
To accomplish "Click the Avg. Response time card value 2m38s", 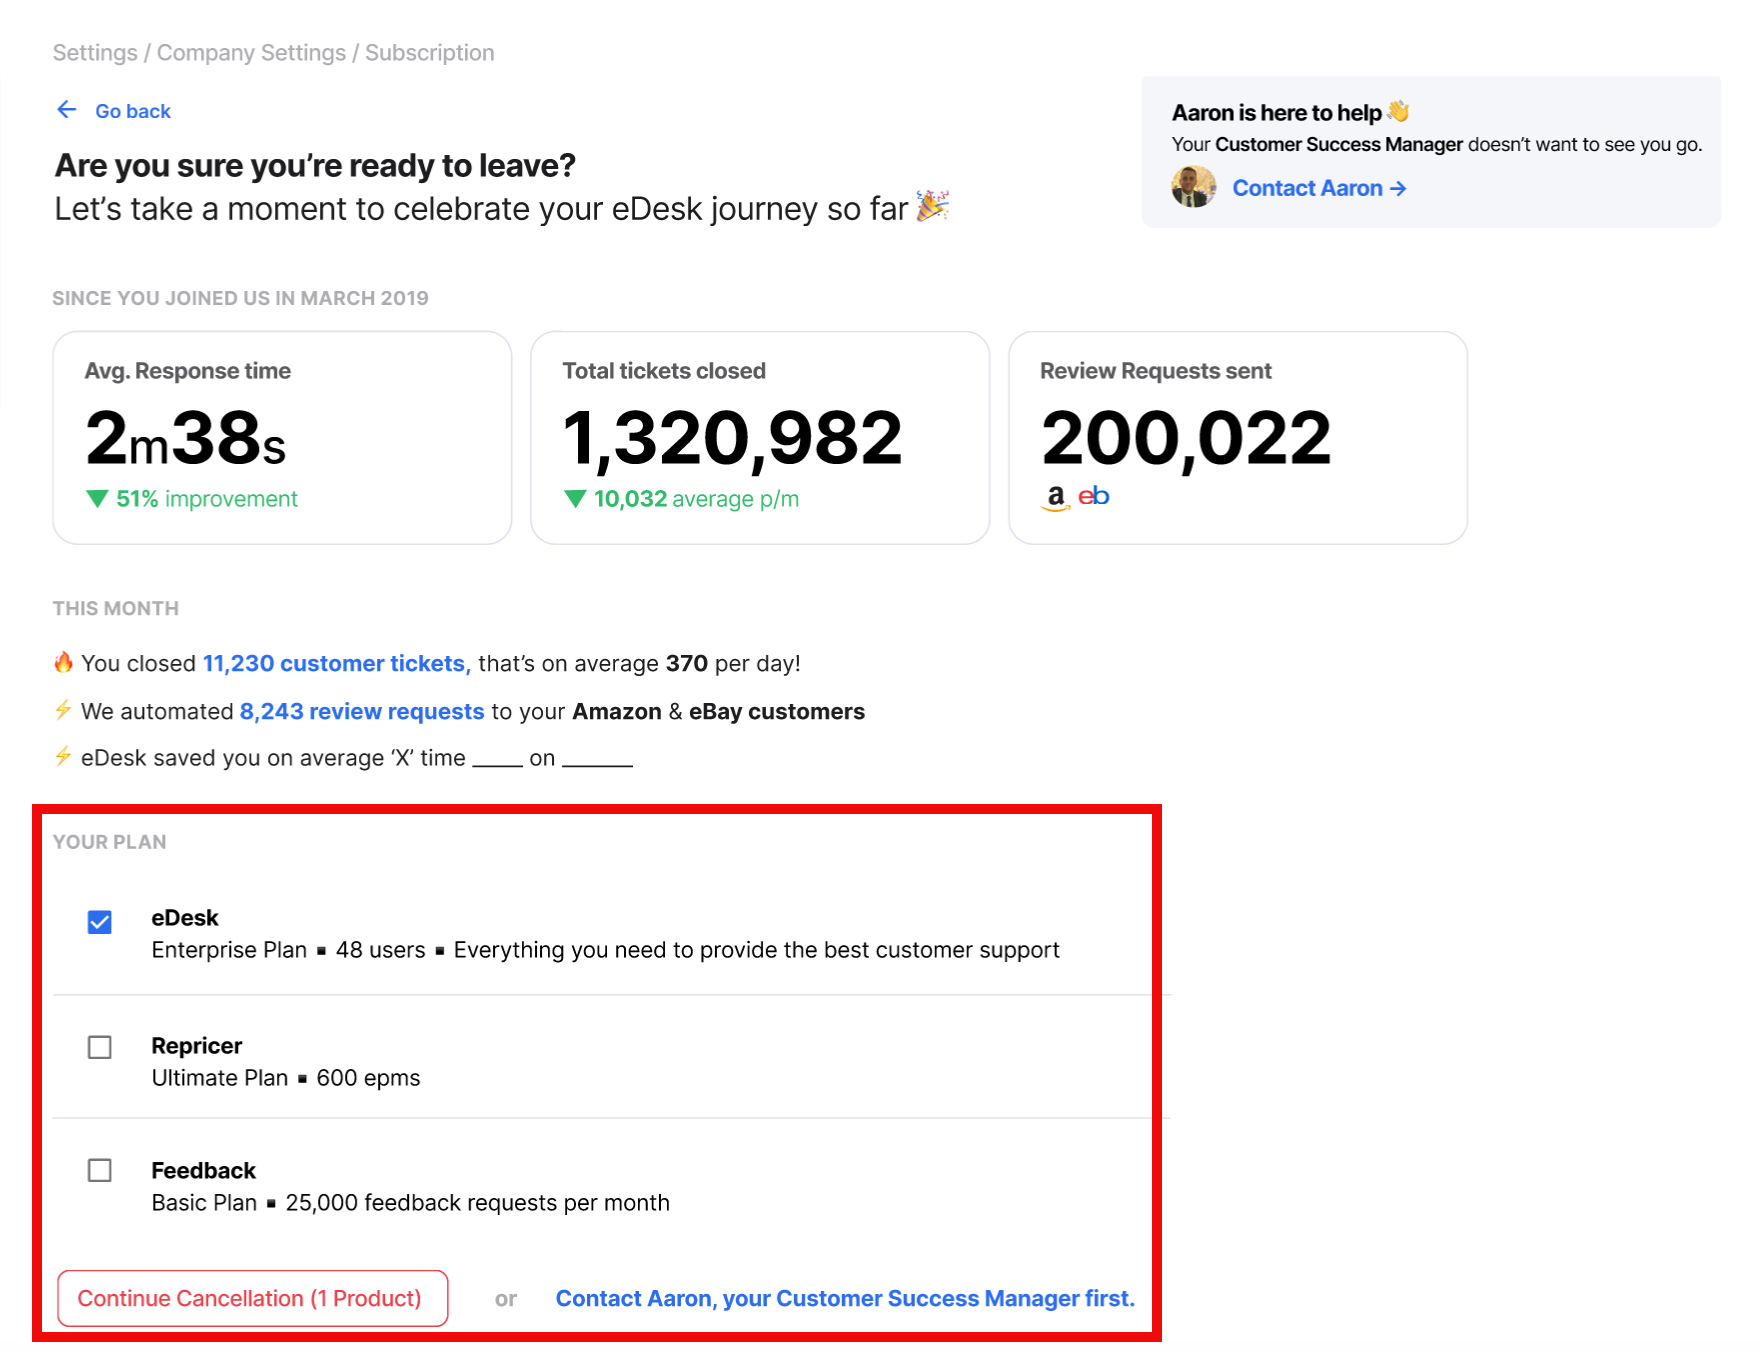I will point(186,438).
